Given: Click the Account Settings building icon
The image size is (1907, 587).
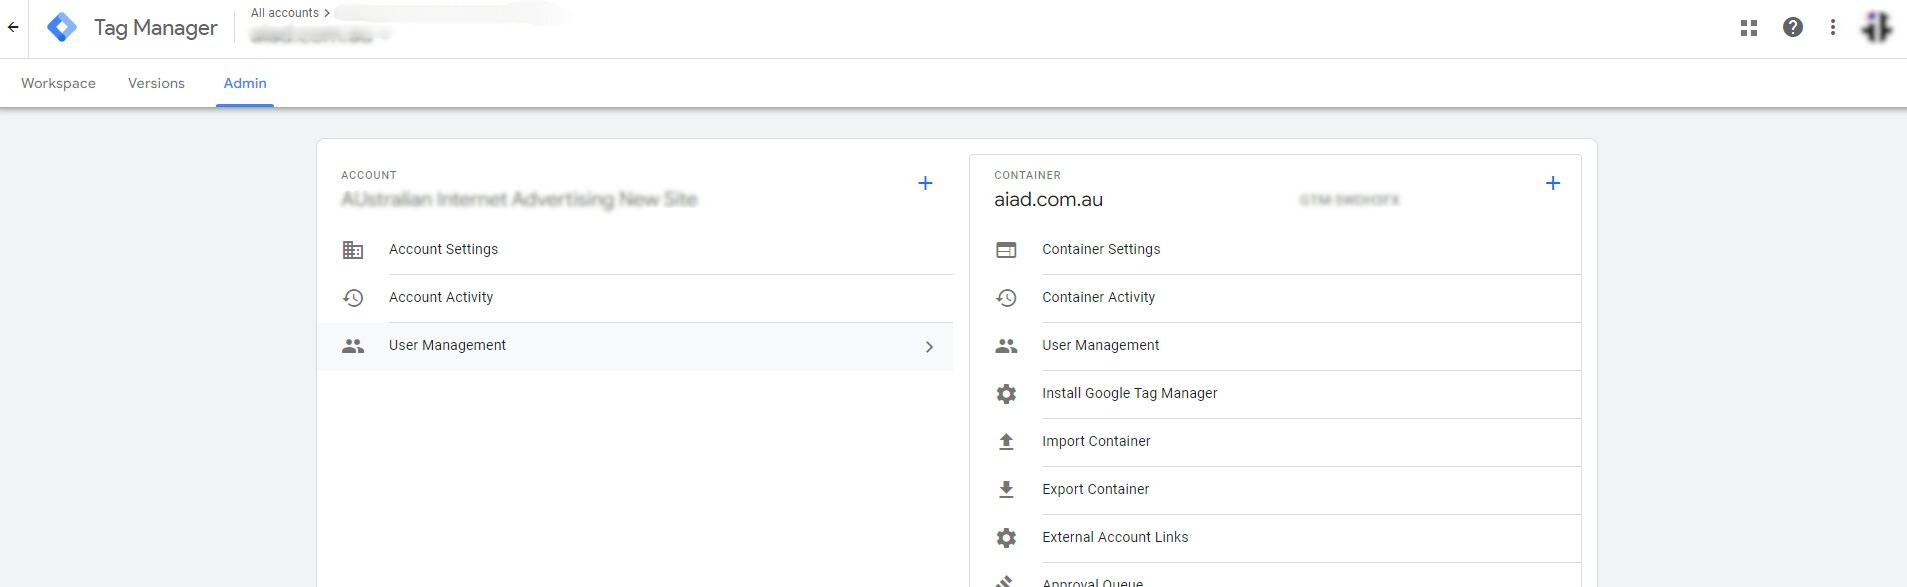Looking at the screenshot, I should [353, 250].
